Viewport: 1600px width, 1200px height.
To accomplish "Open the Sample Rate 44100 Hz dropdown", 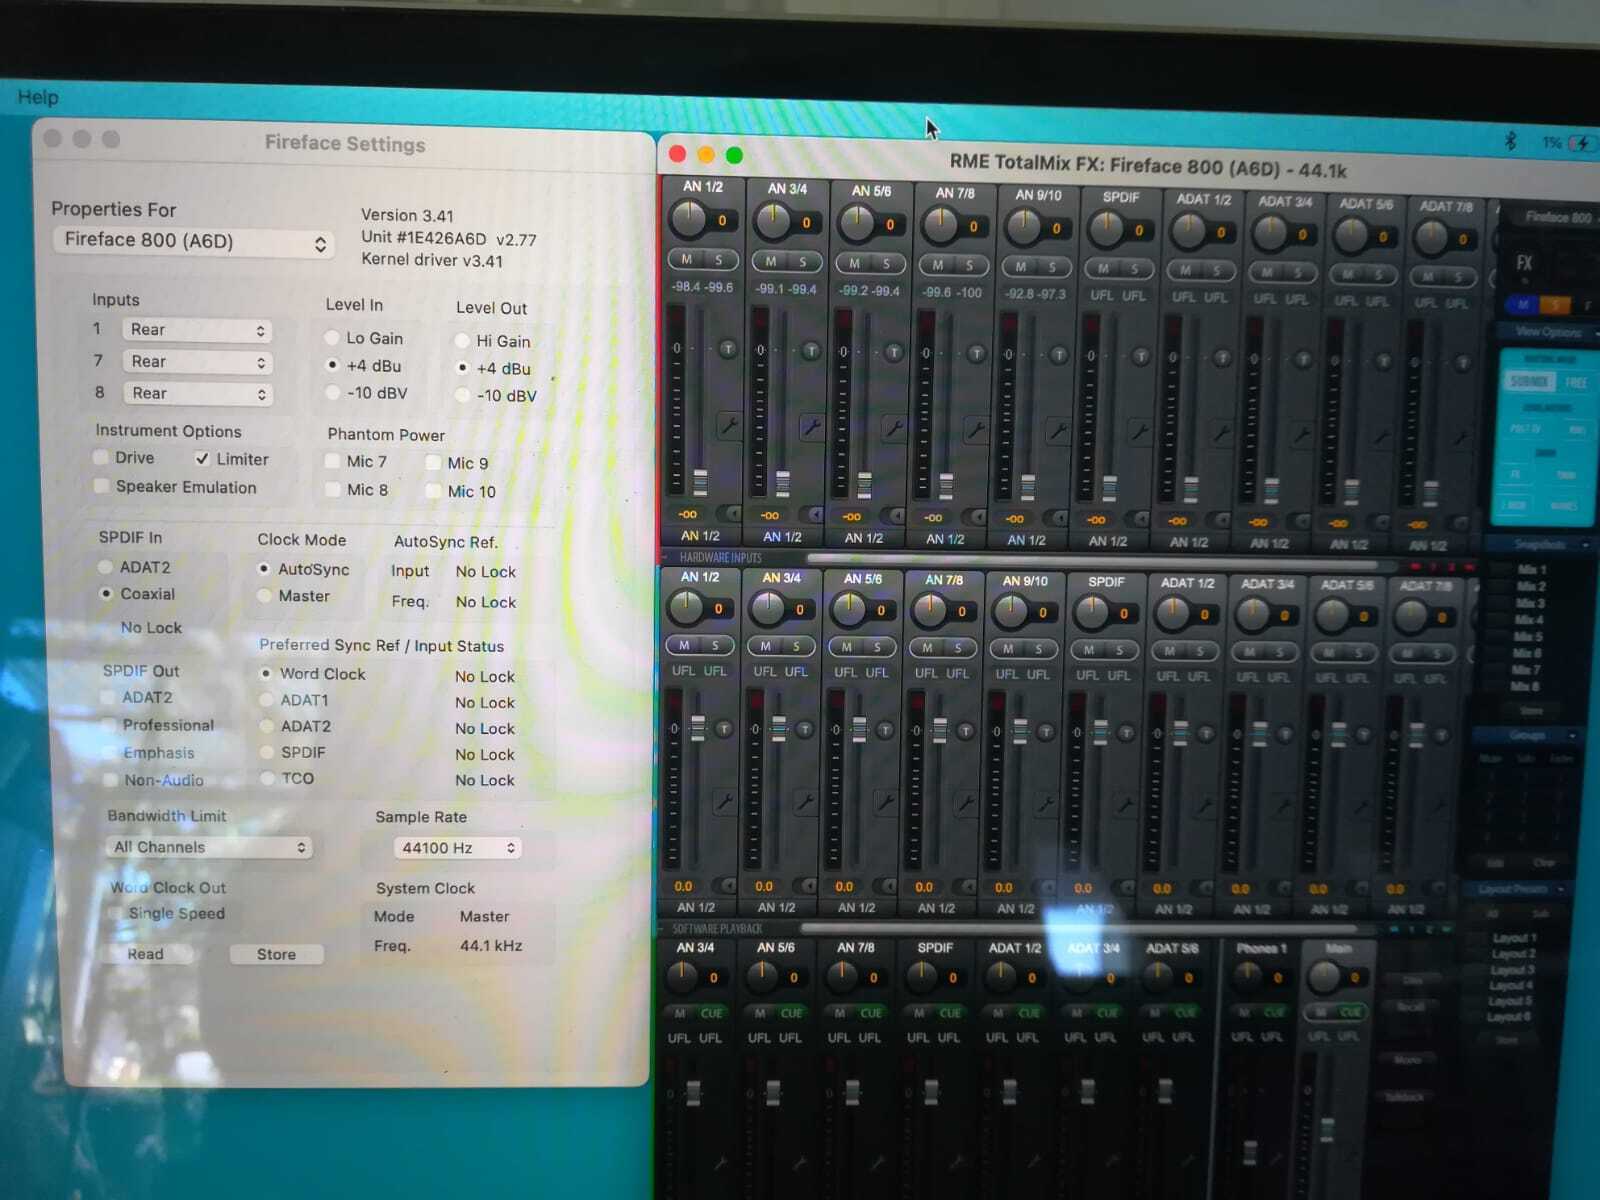I will pyautogui.click(x=458, y=848).
